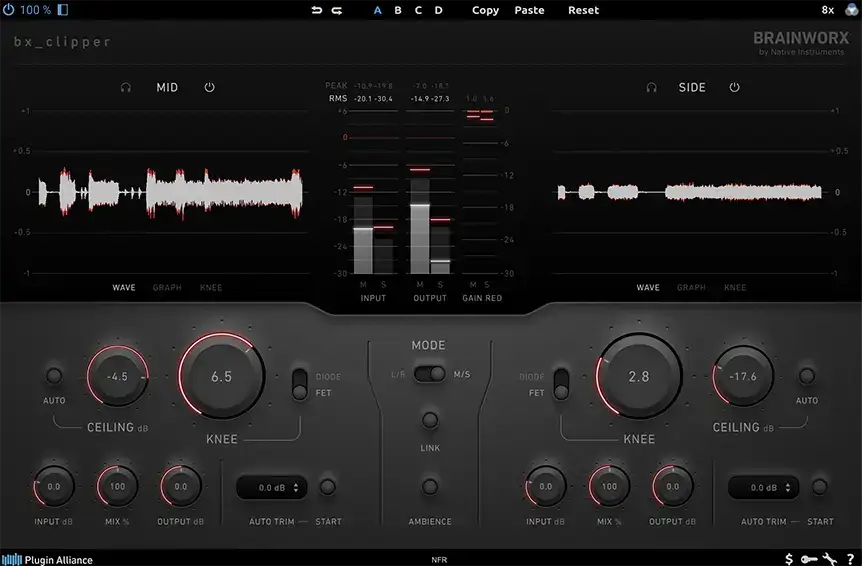
Task: Switch SIDE display to KNEE view
Action: coord(735,288)
